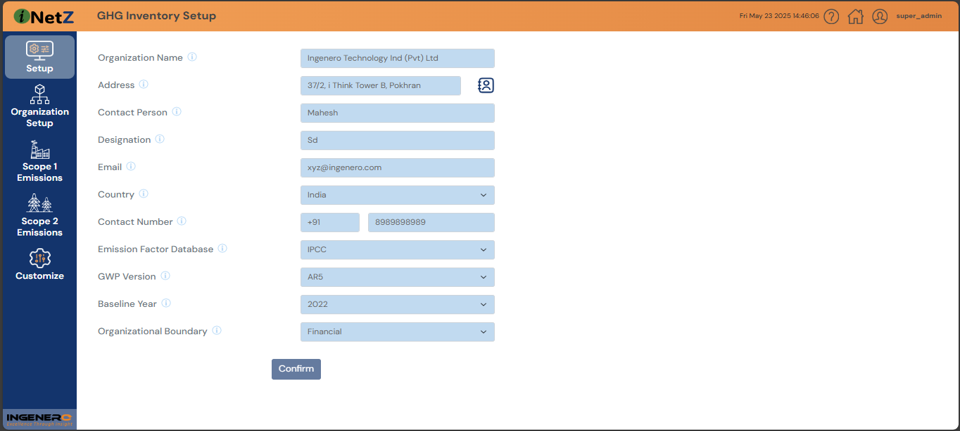
Task: Click info icon next to Organization Name
Action: click(x=192, y=57)
